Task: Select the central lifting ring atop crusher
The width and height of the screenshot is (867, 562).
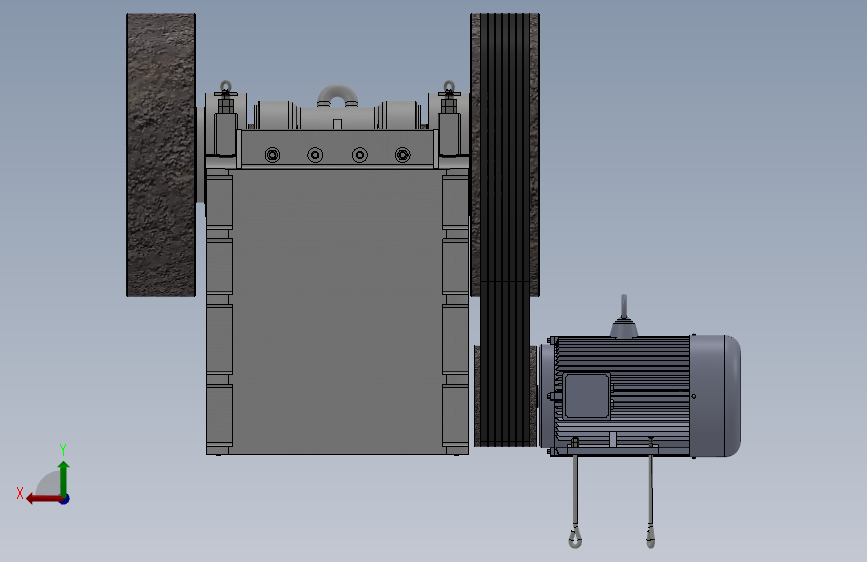Action: [337, 95]
